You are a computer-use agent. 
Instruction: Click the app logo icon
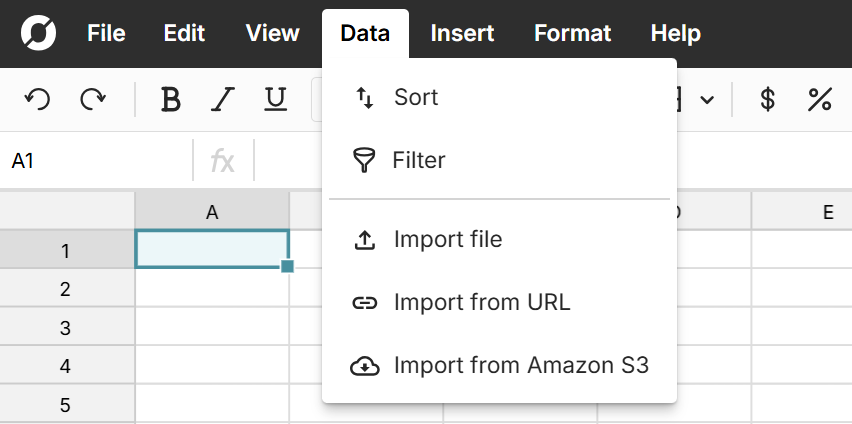click(38, 34)
